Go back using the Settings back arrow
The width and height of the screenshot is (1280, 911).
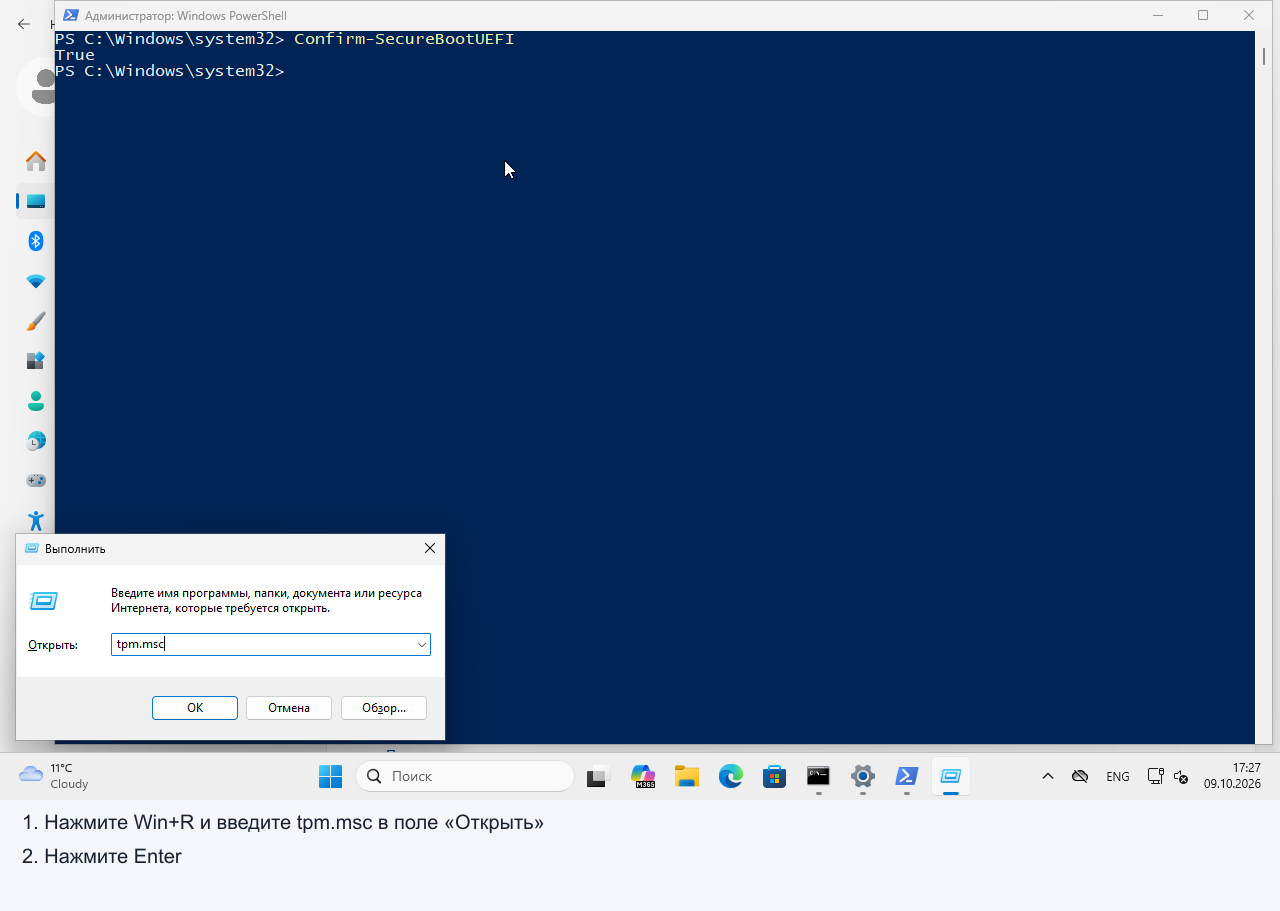(24, 24)
